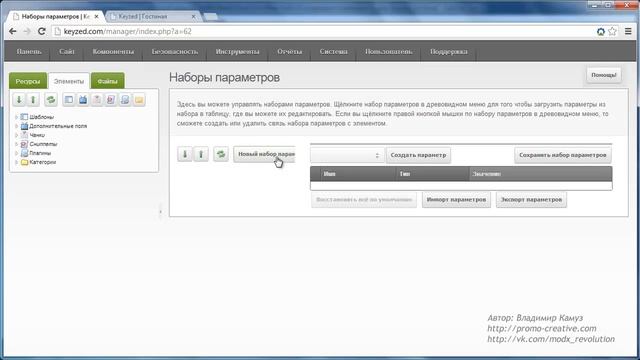Create new template icon in tree toolbar
The height and width of the screenshot is (360, 640).
click(69, 100)
